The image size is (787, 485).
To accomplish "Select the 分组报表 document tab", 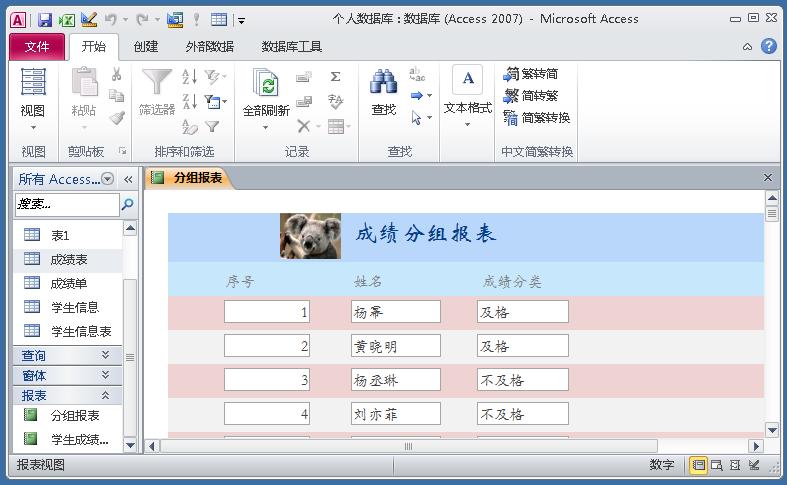I will click(x=188, y=178).
